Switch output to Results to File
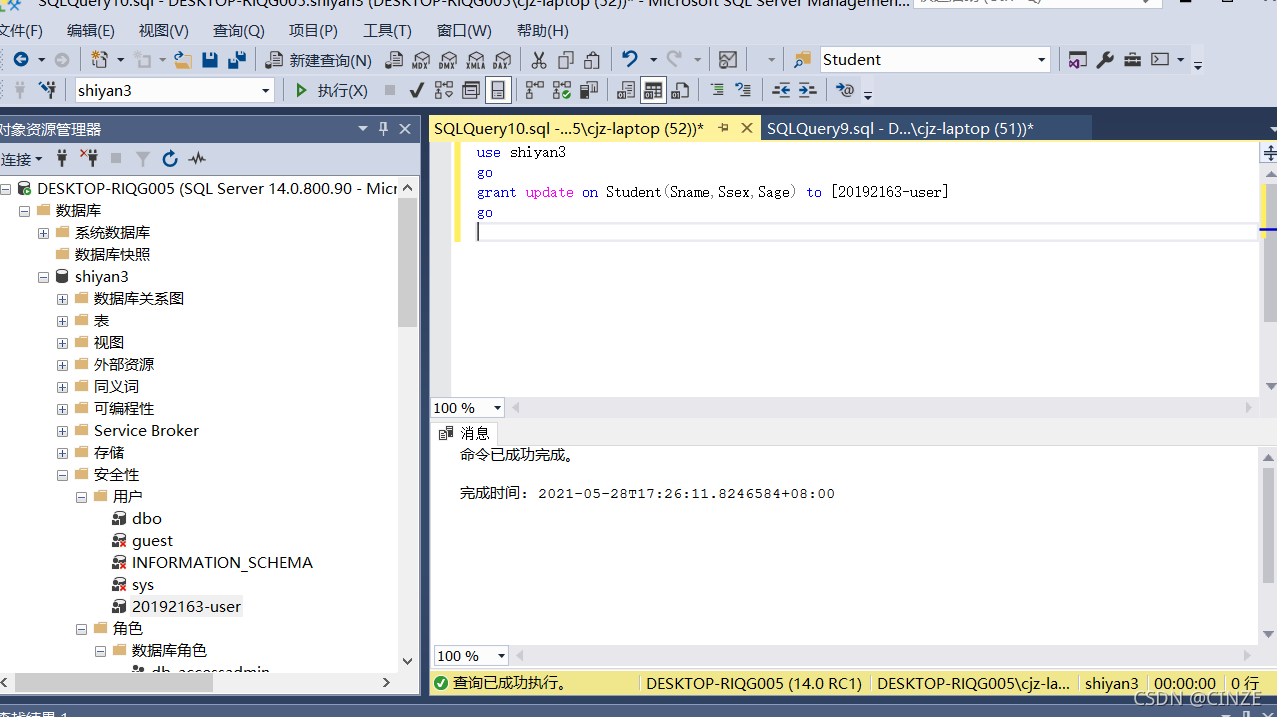Viewport: 1277px width, 717px height. tap(680, 90)
